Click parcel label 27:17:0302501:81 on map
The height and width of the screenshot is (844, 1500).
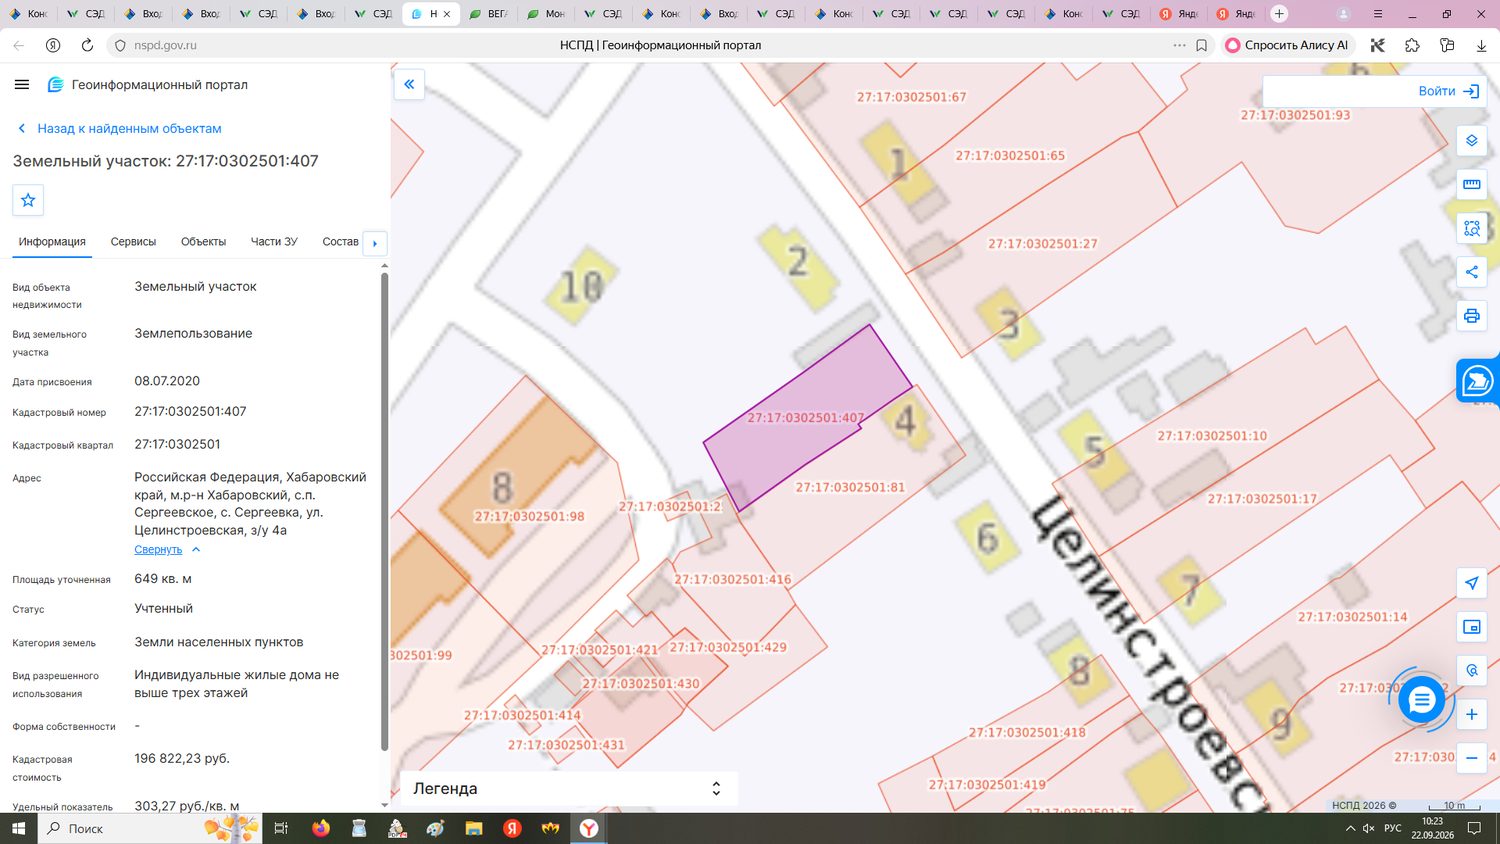tap(850, 488)
